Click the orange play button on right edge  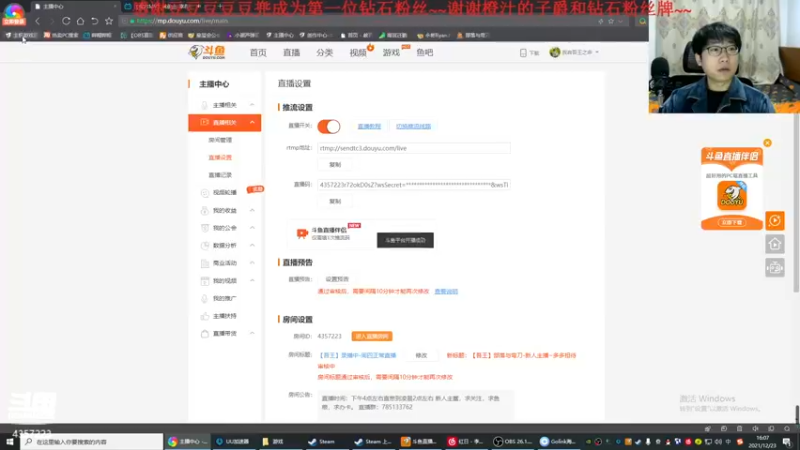tap(774, 220)
